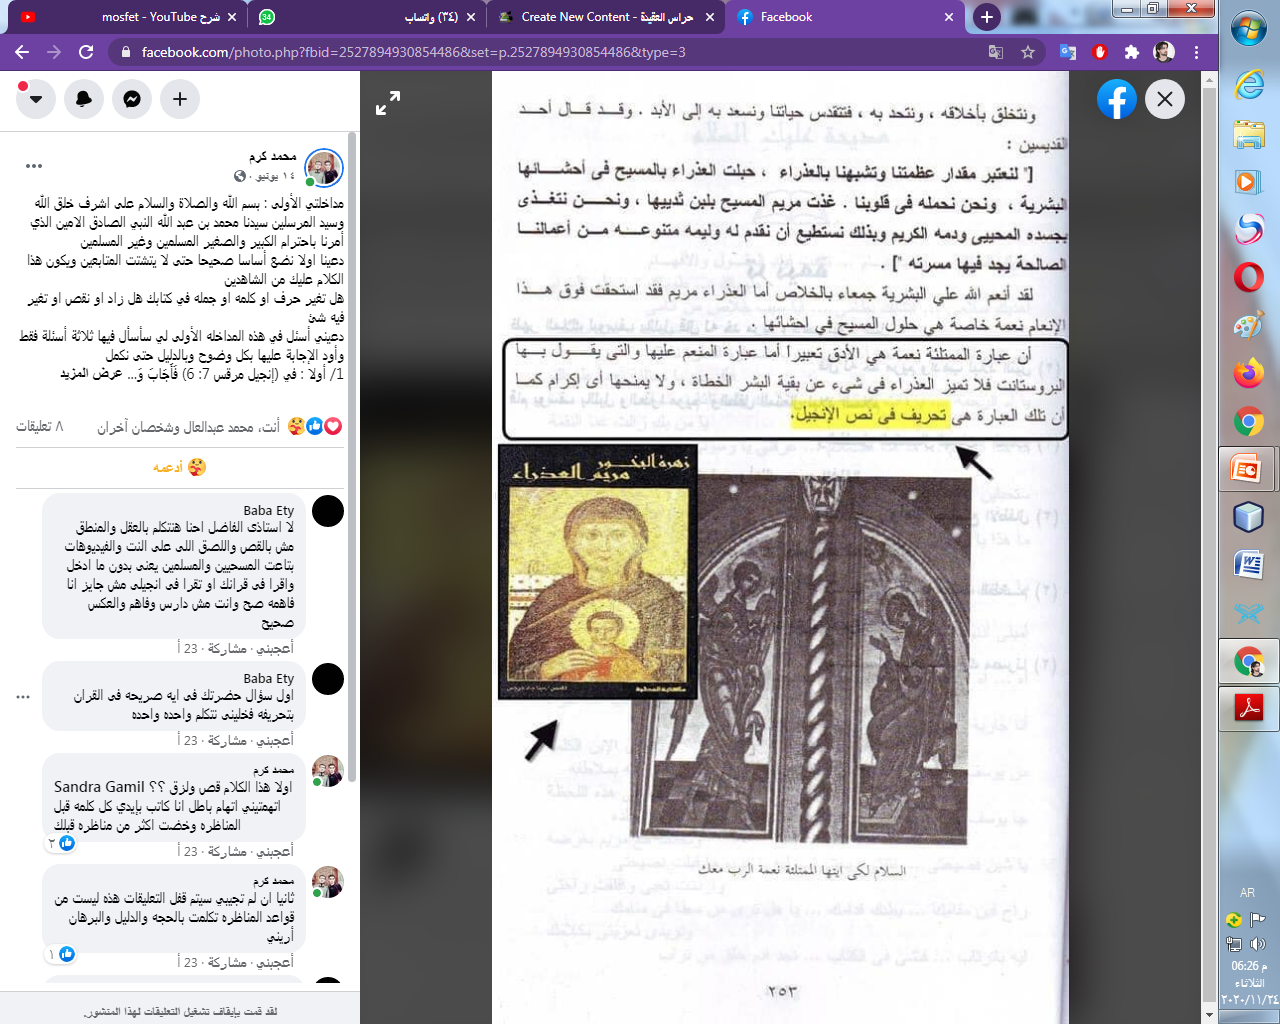Launch Opera from the taskbar

[x=1249, y=277]
